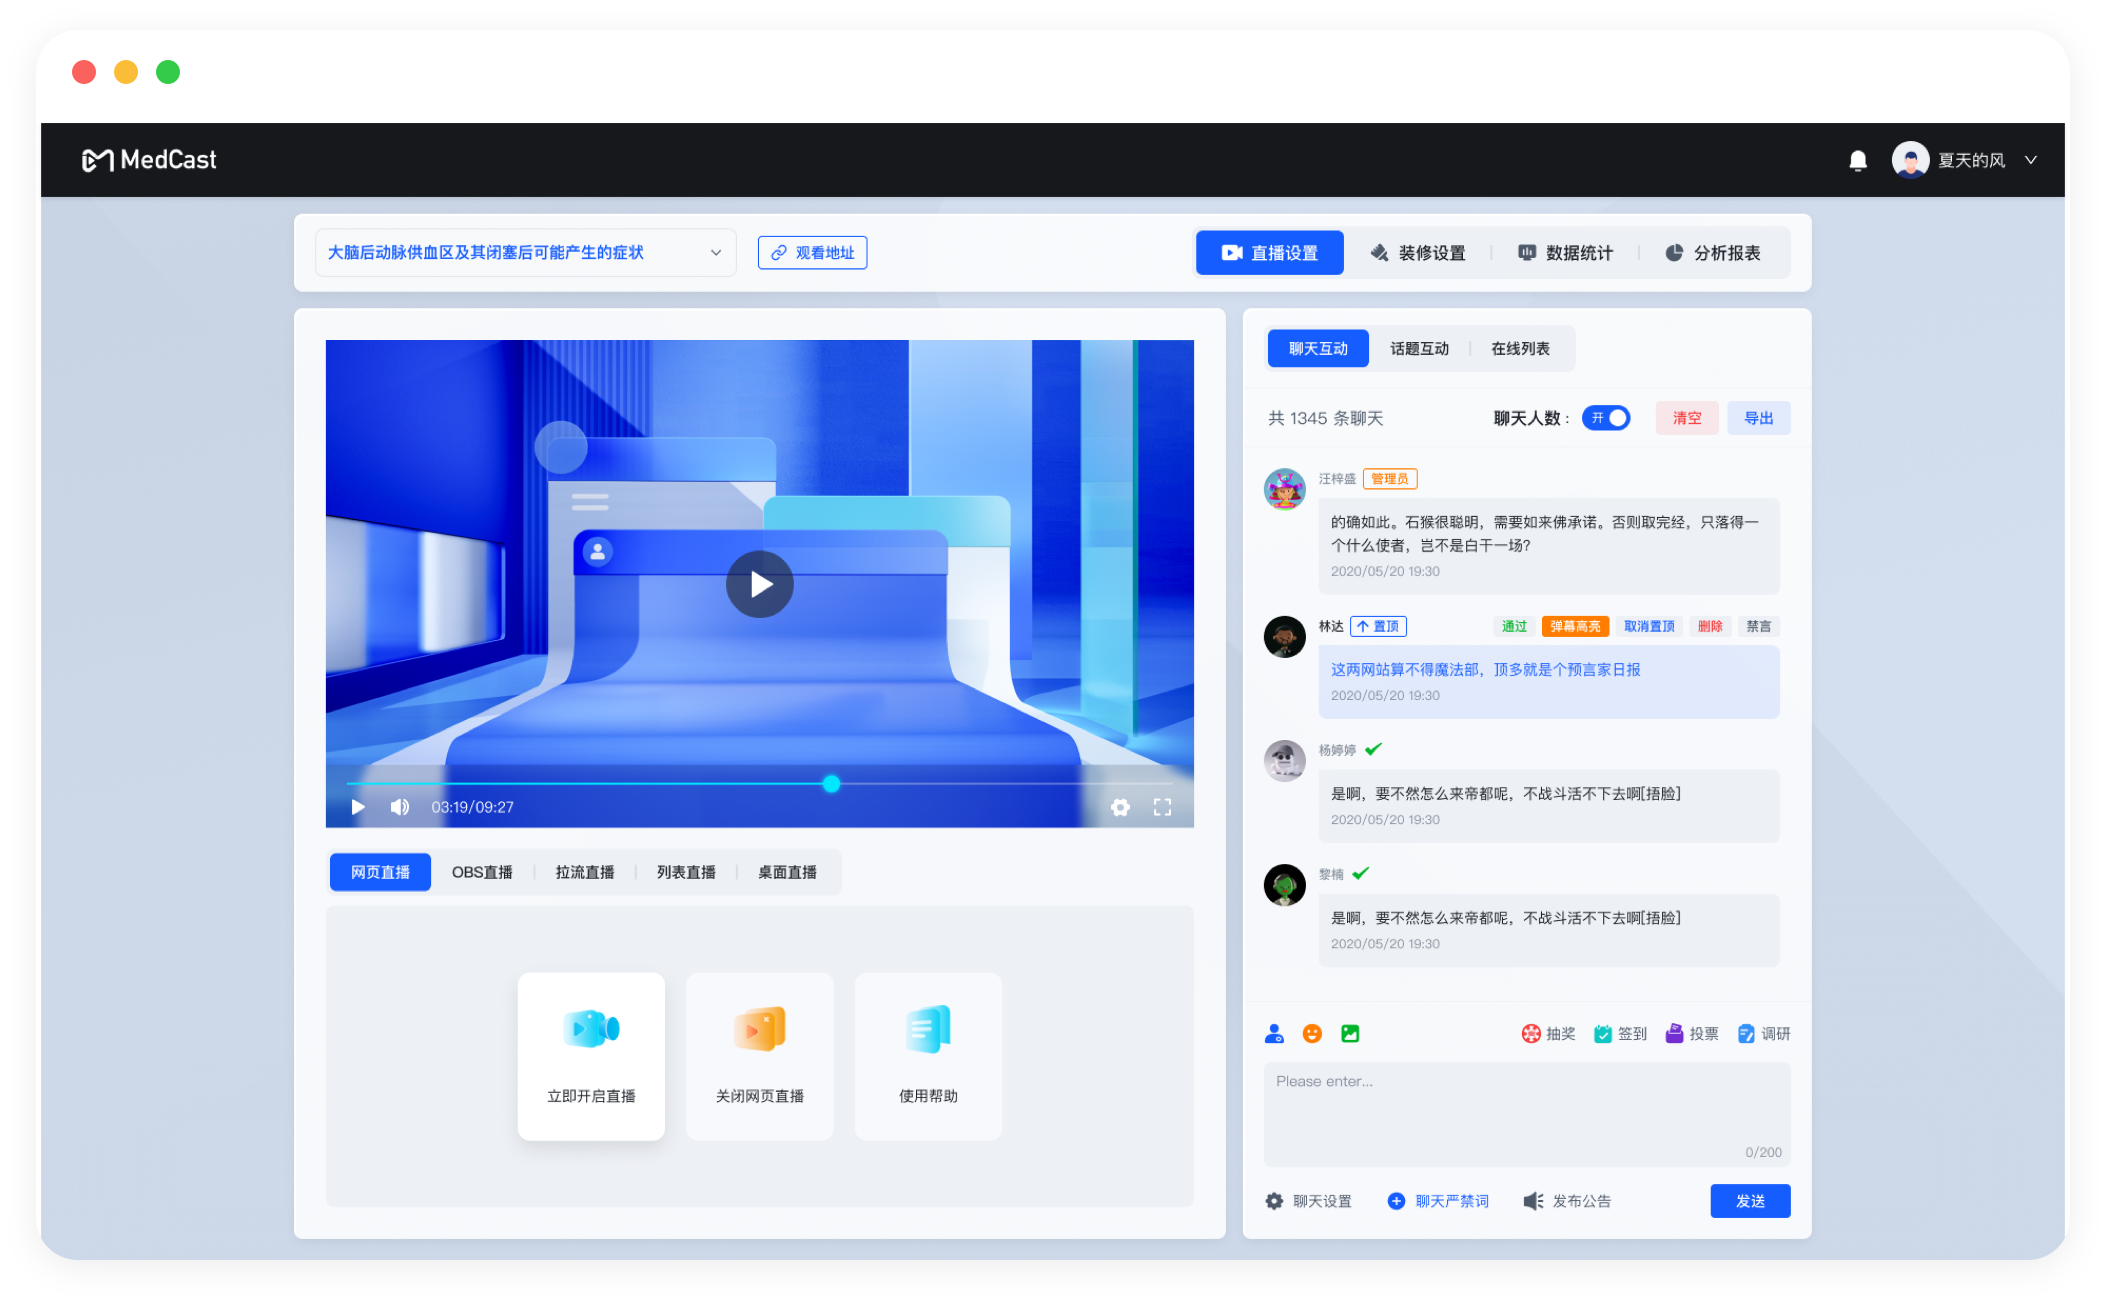Viewport: 2106px width, 1302px height.
Task: Open the 分析报表 tab
Action: click(x=1712, y=253)
